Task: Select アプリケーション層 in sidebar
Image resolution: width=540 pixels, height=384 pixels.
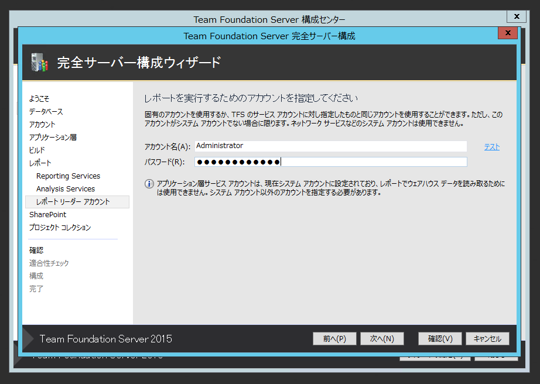Action: click(x=53, y=137)
